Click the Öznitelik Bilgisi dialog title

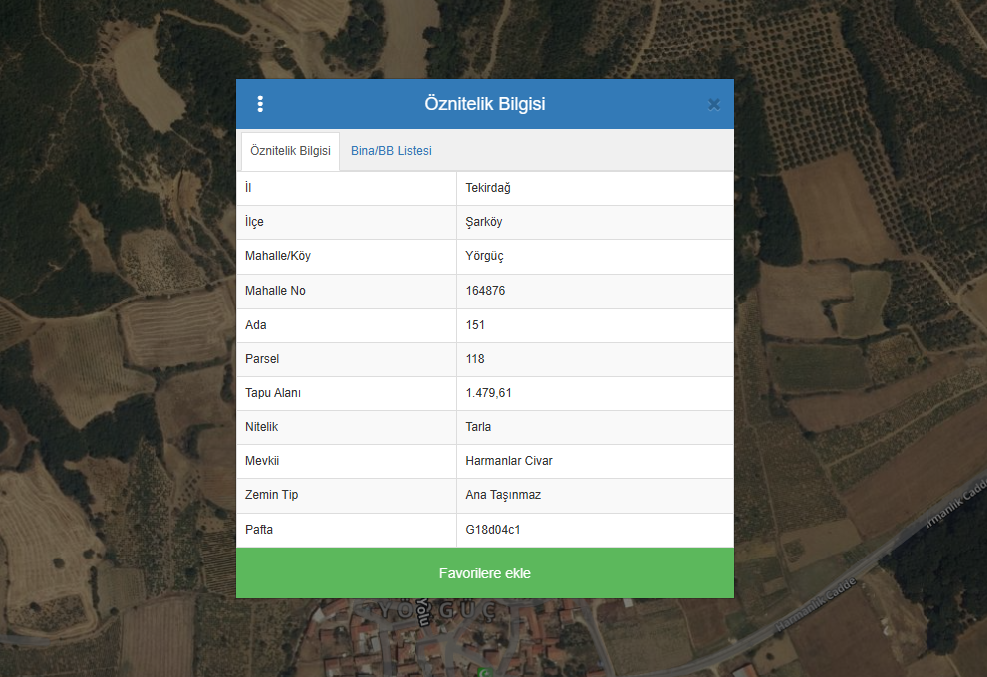point(484,104)
